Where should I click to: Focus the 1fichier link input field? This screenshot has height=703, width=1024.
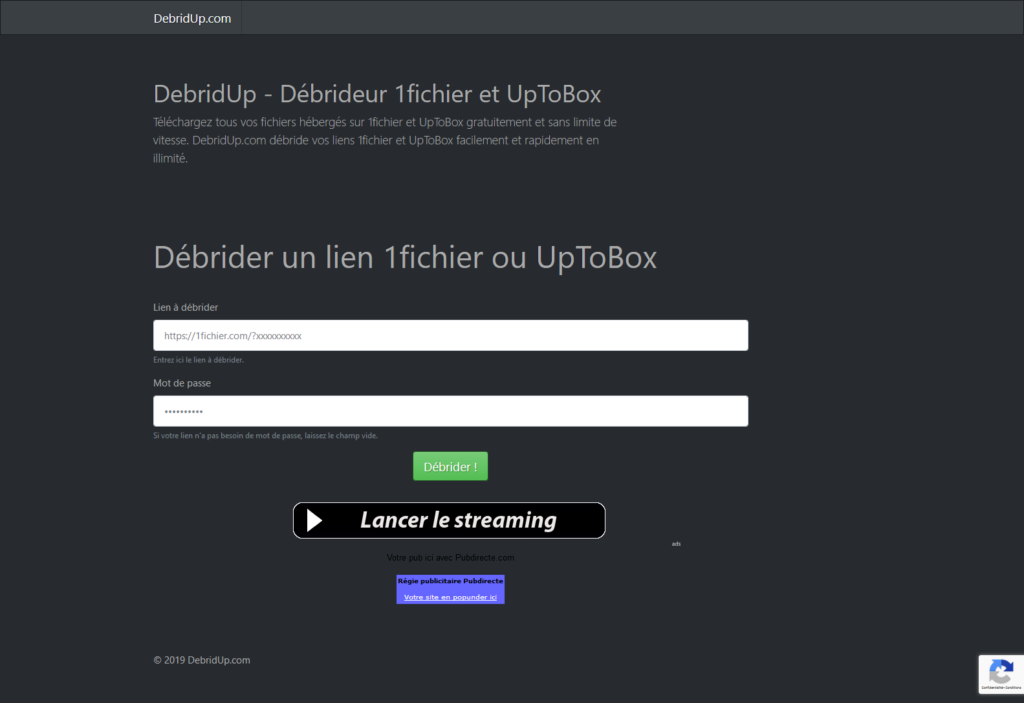(x=450, y=336)
